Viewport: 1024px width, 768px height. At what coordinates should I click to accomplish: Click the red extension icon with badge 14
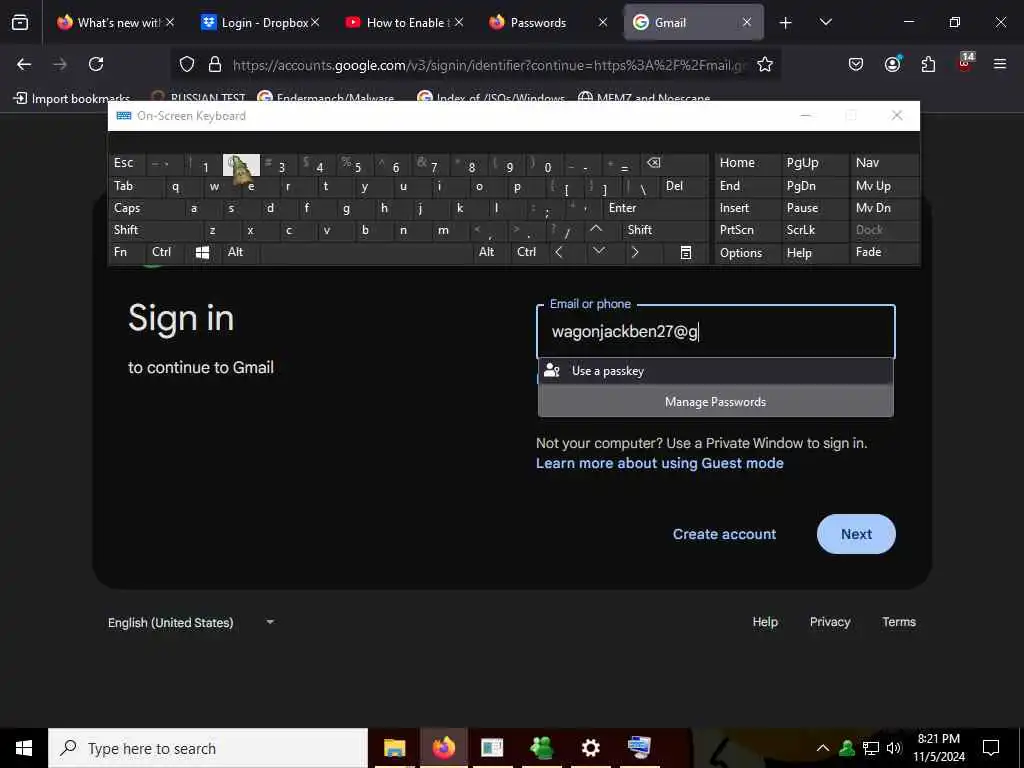(965, 63)
